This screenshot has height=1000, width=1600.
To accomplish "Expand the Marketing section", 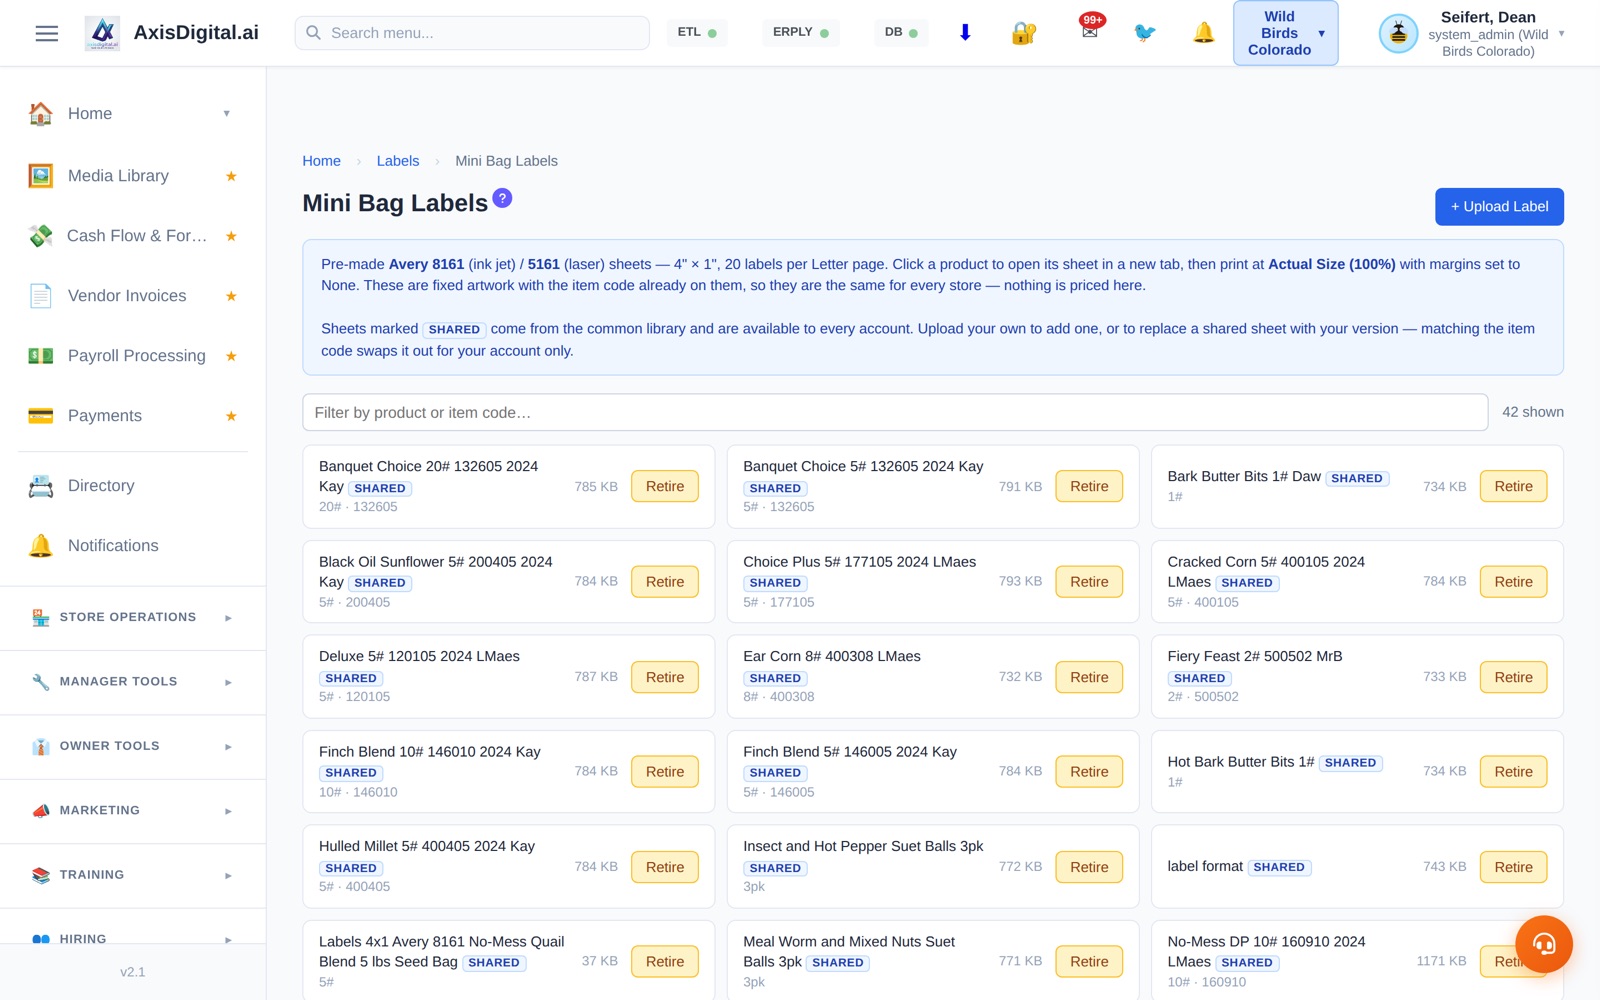I will tap(228, 811).
